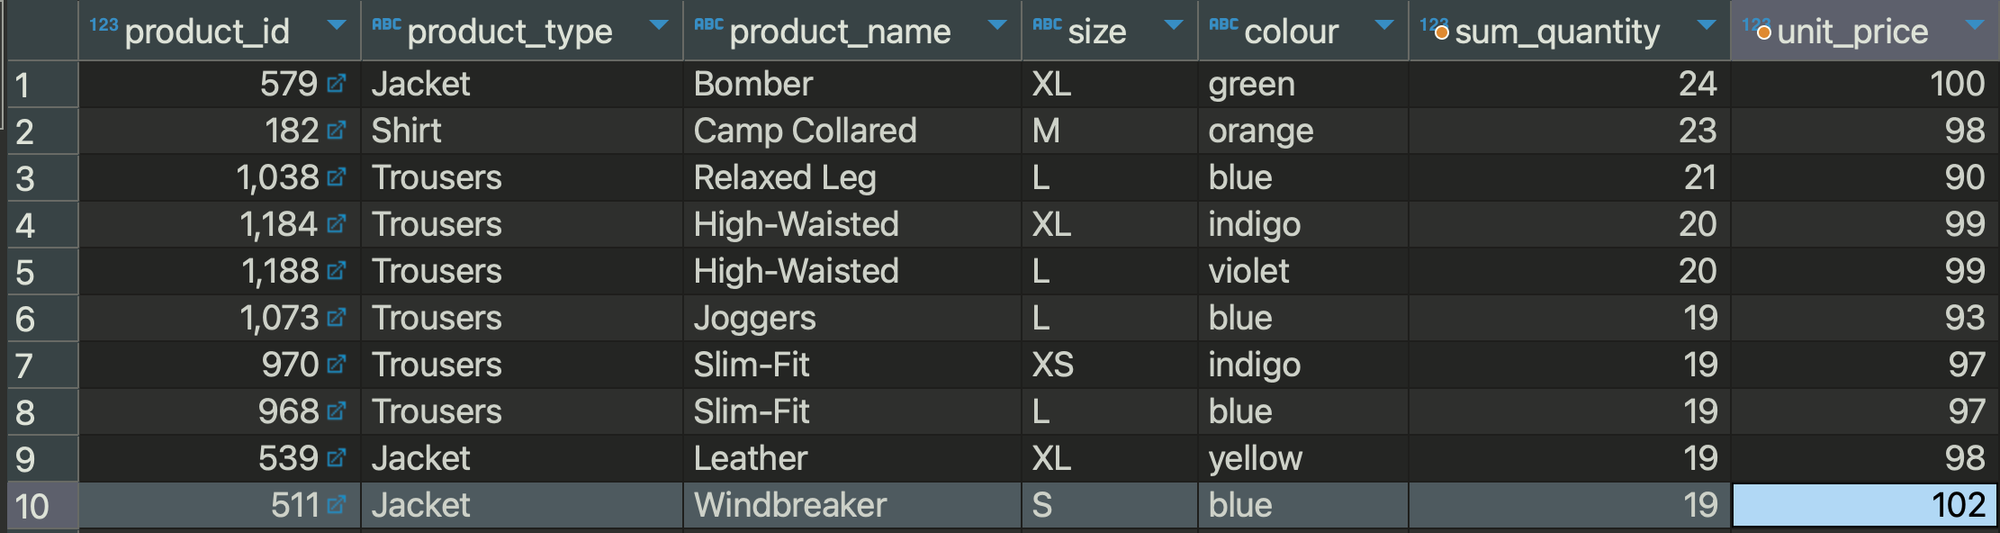Select row number 1 header
This screenshot has height=533, width=2000.
click(x=41, y=85)
